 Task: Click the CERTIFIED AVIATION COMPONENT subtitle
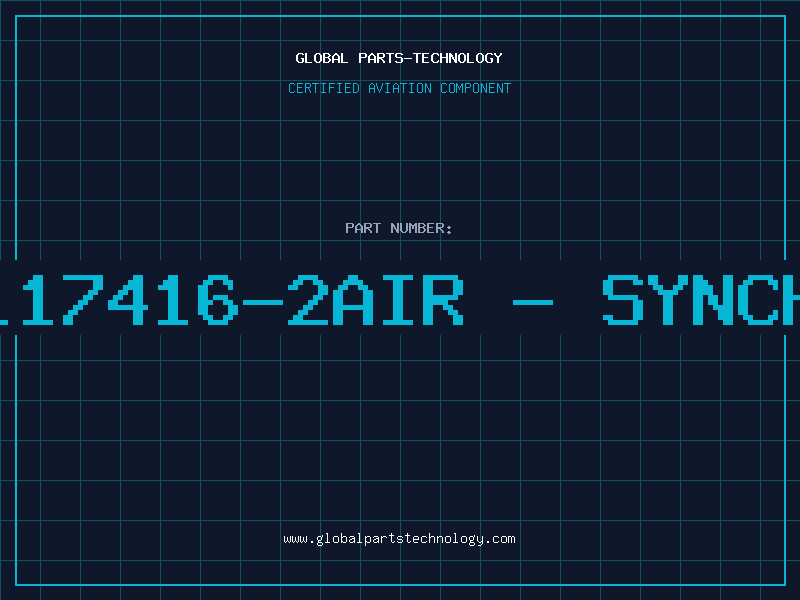coord(399,88)
